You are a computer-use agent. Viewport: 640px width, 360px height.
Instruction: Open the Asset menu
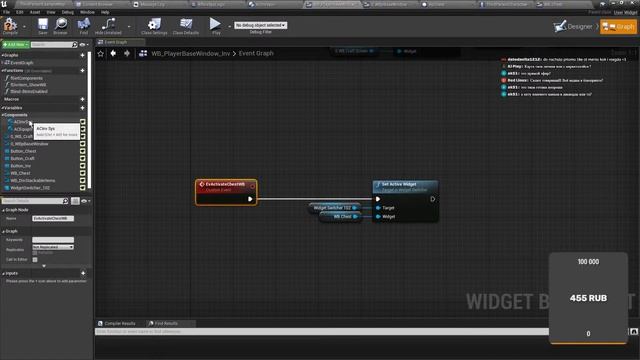pyautogui.click(x=35, y=12)
